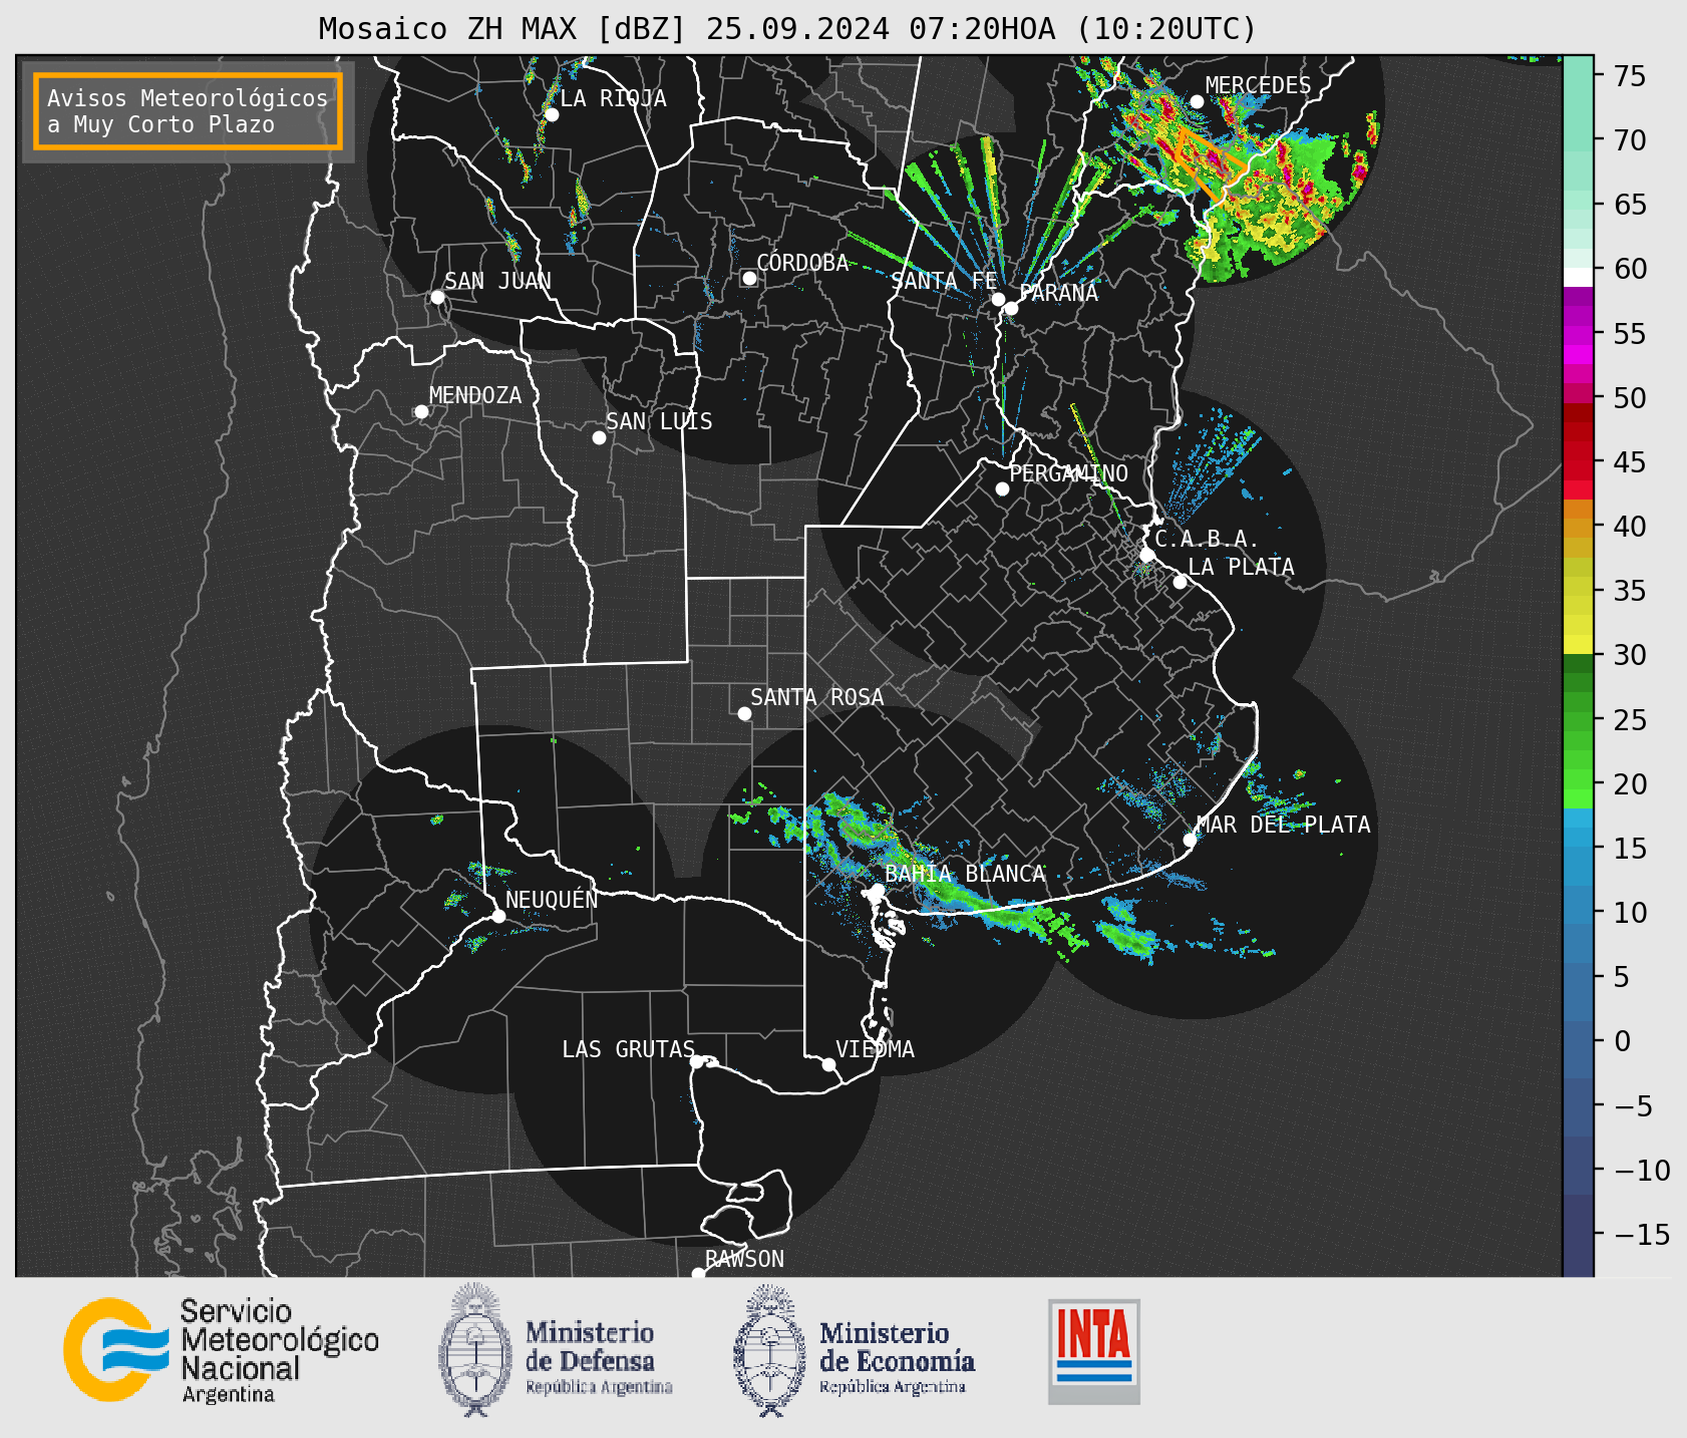Click the CÓRDOBA city marker dot
1687x1438 pixels.
tap(749, 278)
